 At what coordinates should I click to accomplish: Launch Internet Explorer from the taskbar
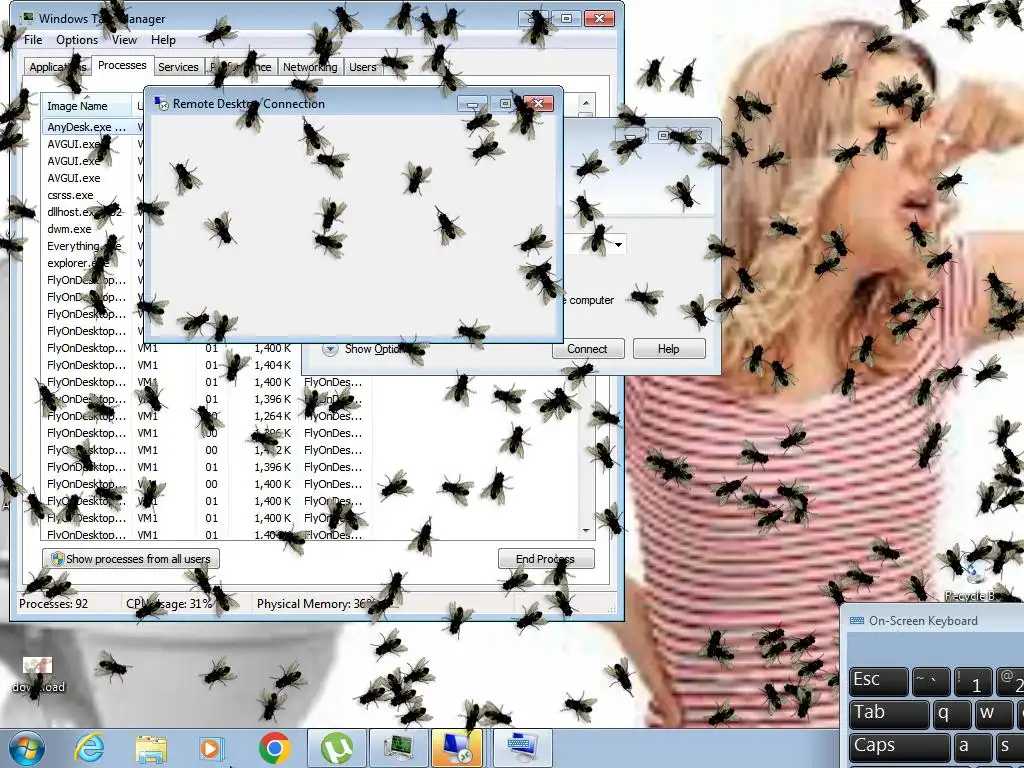click(89, 748)
